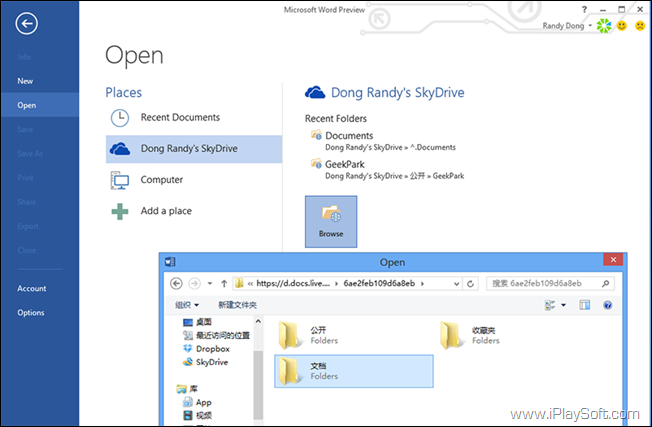Select the 文档 folder
Viewport: 652px width, 427px height.
pyautogui.click(x=354, y=371)
